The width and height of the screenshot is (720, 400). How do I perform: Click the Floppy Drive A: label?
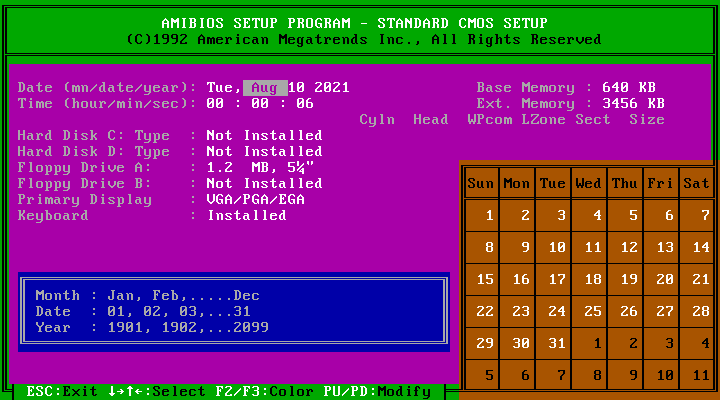point(84,168)
